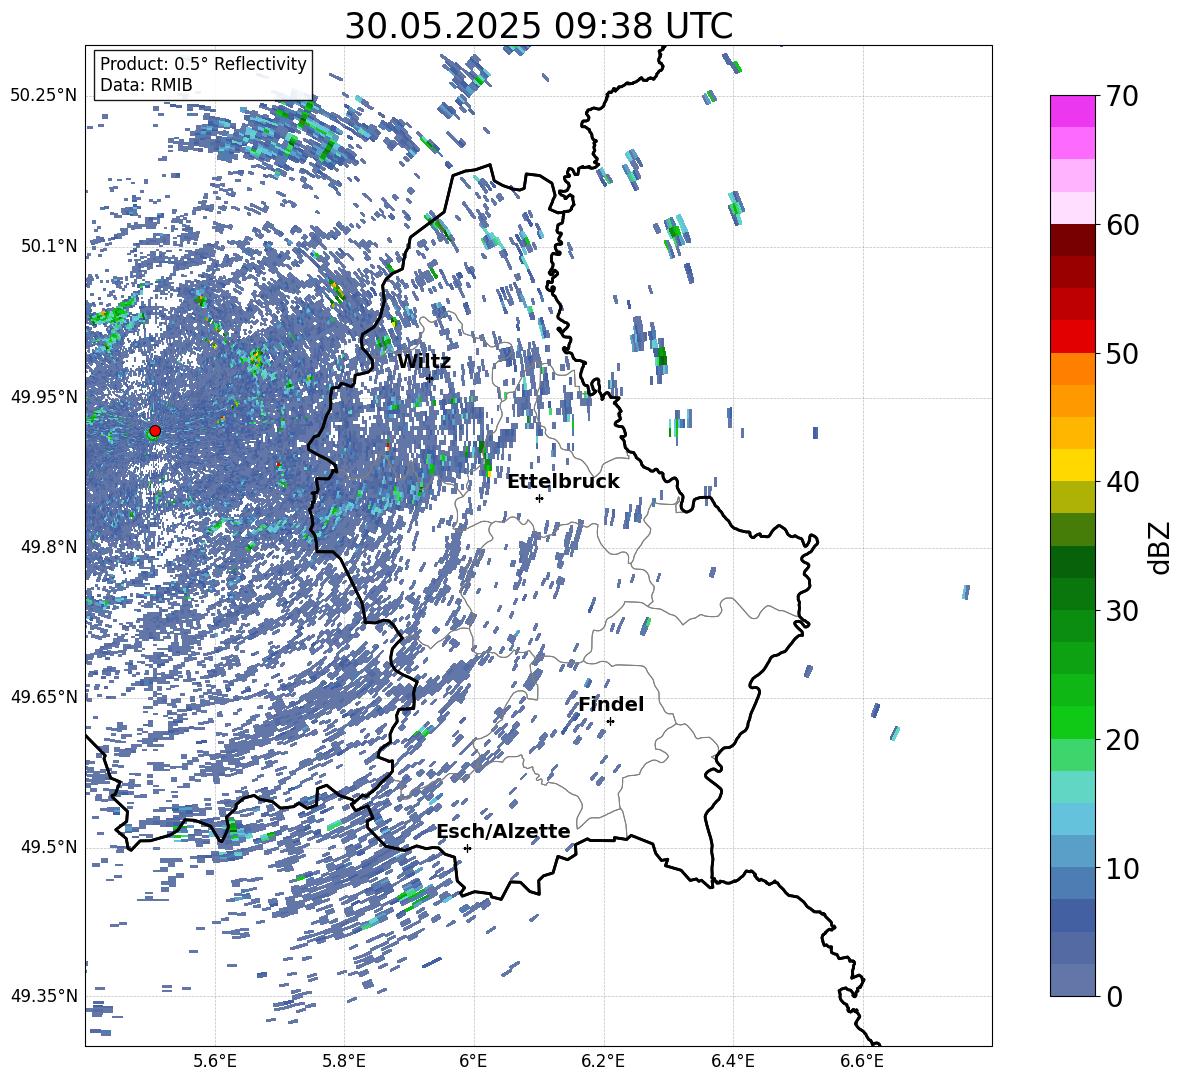Click the 6.6°E longitude label
The height and width of the screenshot is (1081, 1184).
point(862,1061)
